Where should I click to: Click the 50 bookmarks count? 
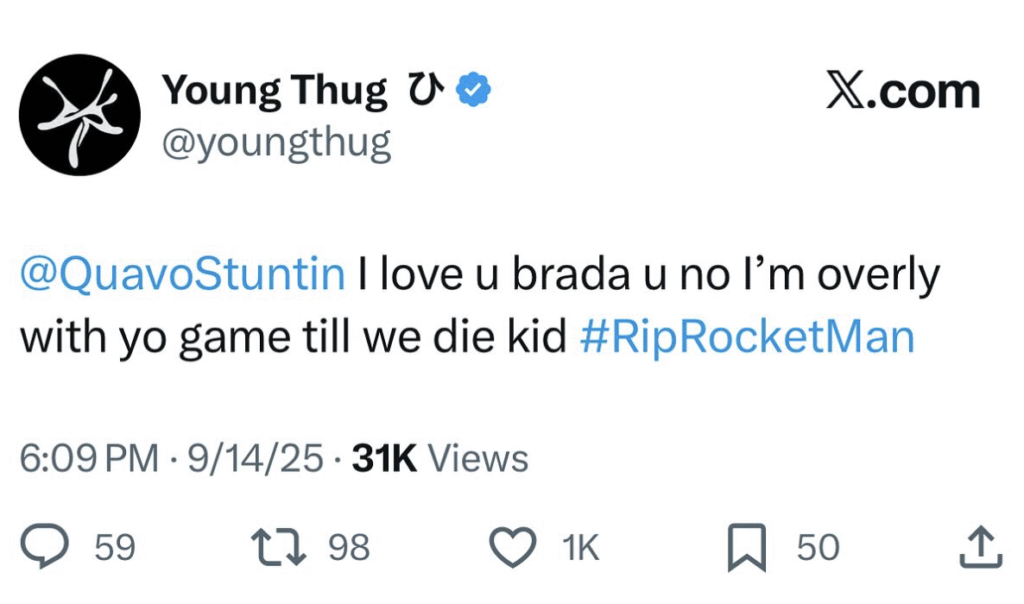pos(817,548)
